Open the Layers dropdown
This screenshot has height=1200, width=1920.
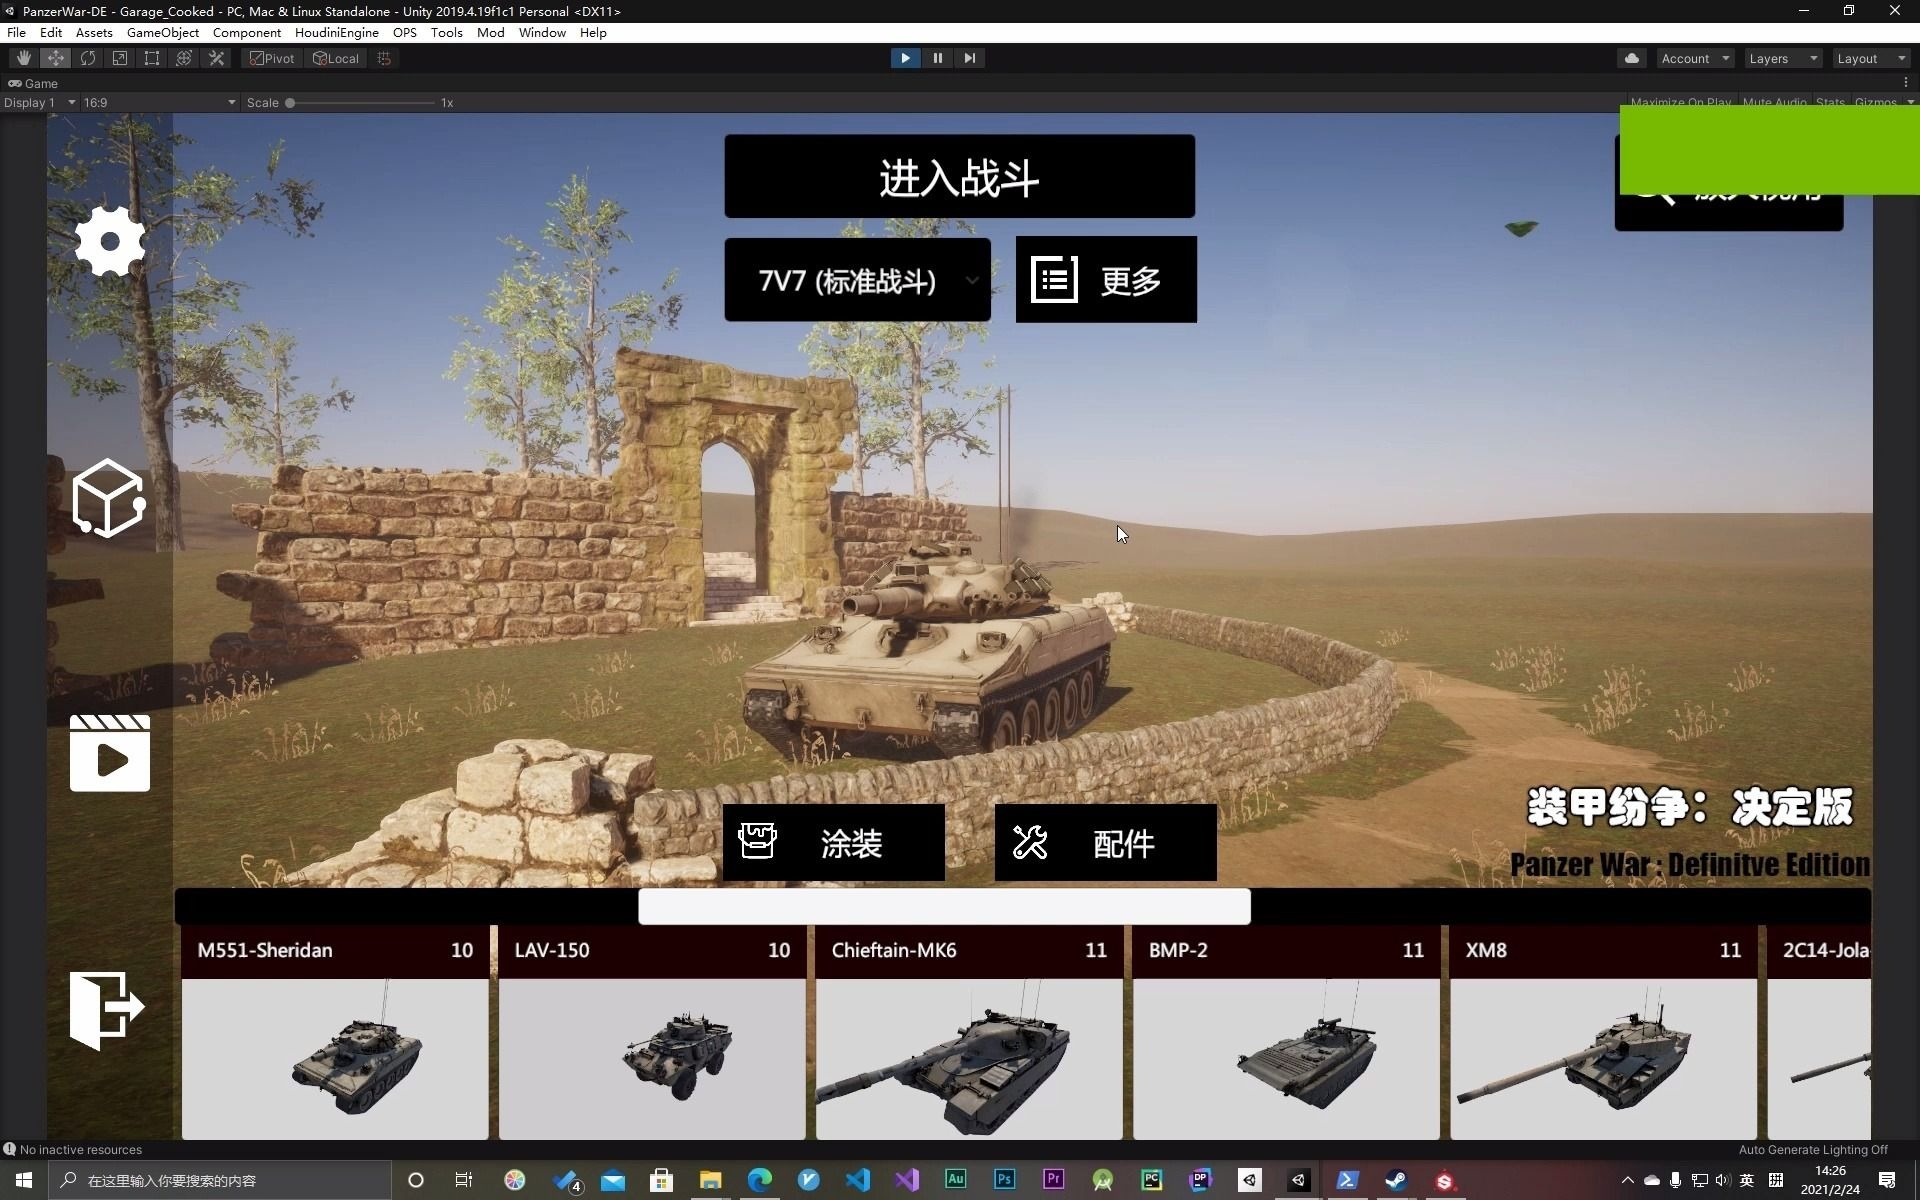pyautogui.click(x=1783, y=58)
